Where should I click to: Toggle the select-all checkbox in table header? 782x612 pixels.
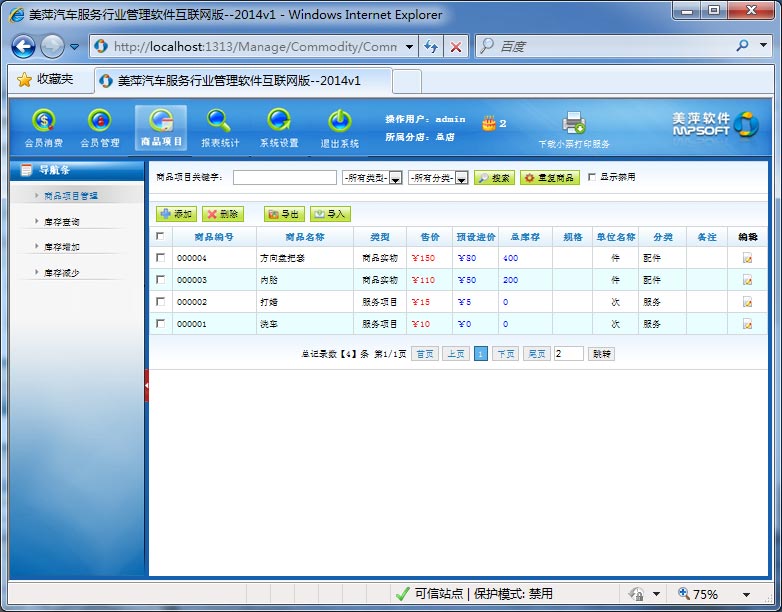pyautogui.click(x=160, y=236)
